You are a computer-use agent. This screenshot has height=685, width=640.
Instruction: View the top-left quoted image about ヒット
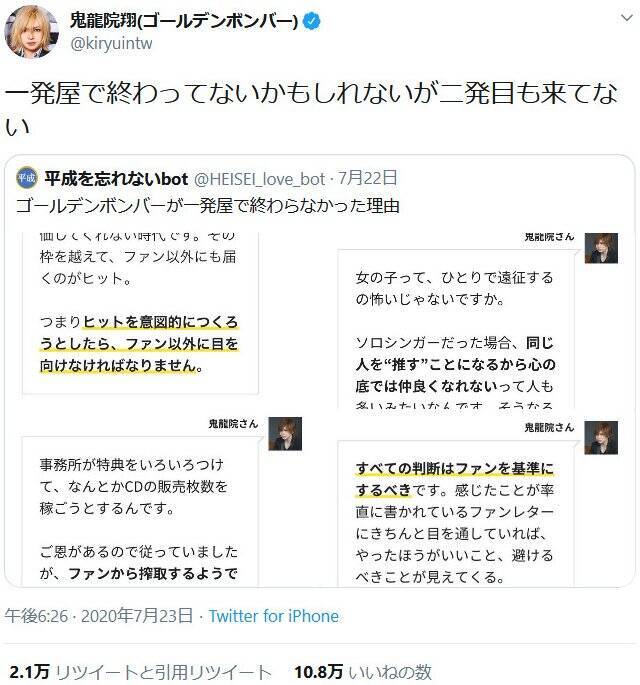click(x=161, y=320)
